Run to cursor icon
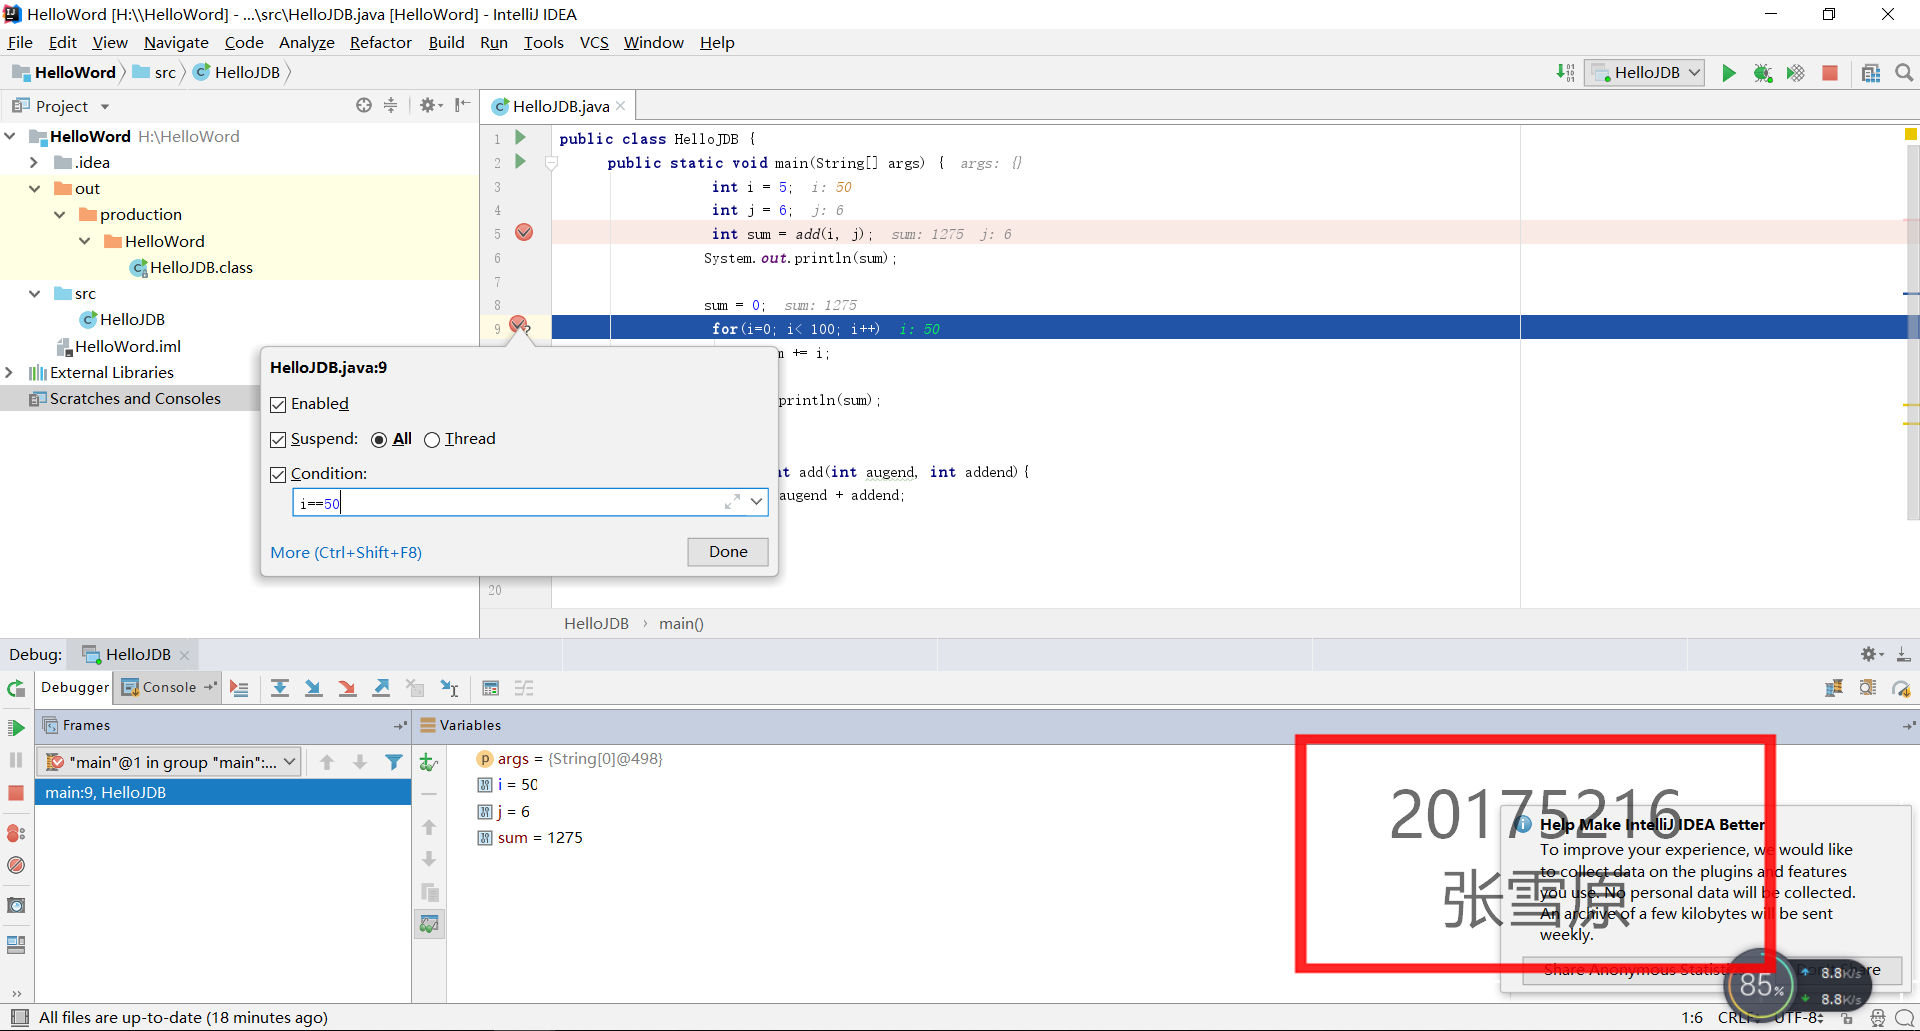The image size is (1920, 1031). pyautogui.click(x=449, y=688)
